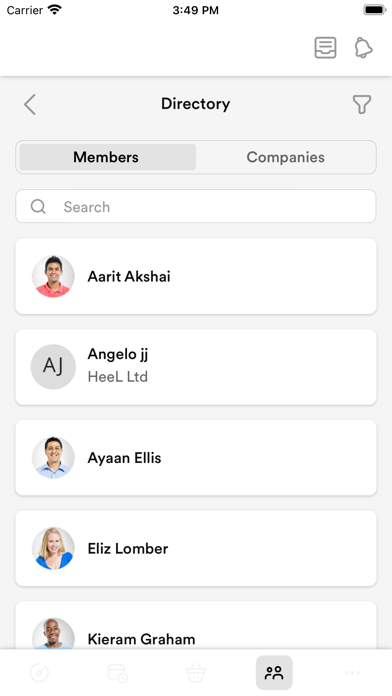The image size is (392, 696).
Task: Switch to the Companies segment
Action: coord(285,157)
